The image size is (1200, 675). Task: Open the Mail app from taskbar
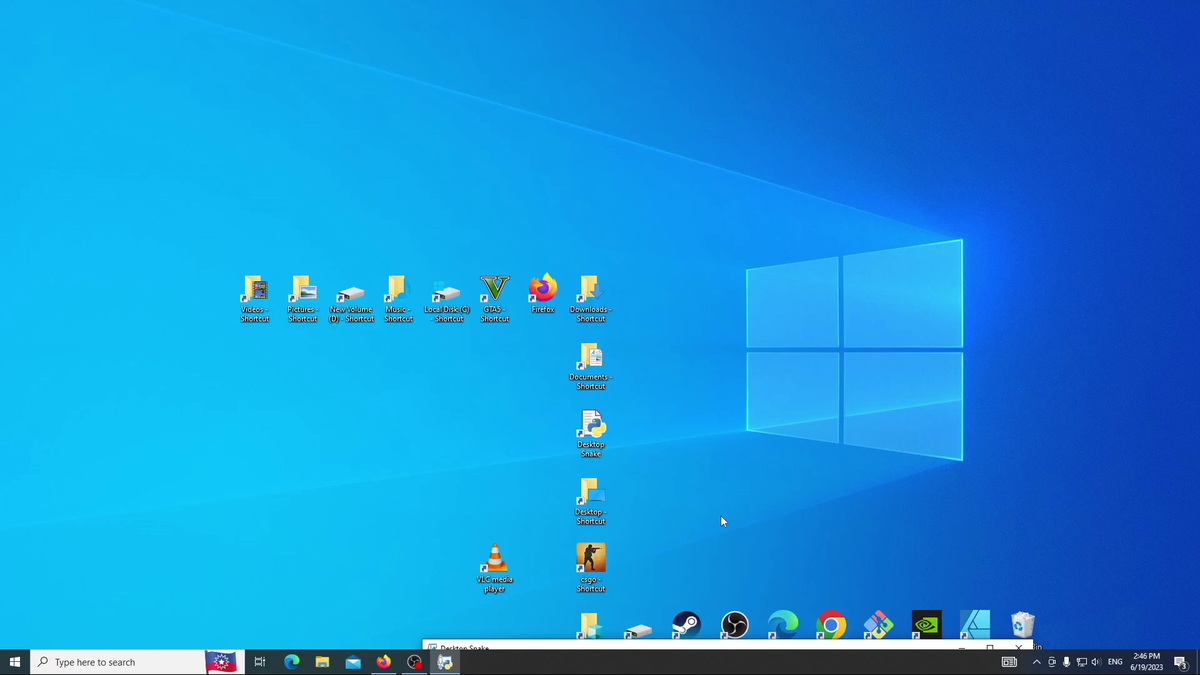point(353,662)
